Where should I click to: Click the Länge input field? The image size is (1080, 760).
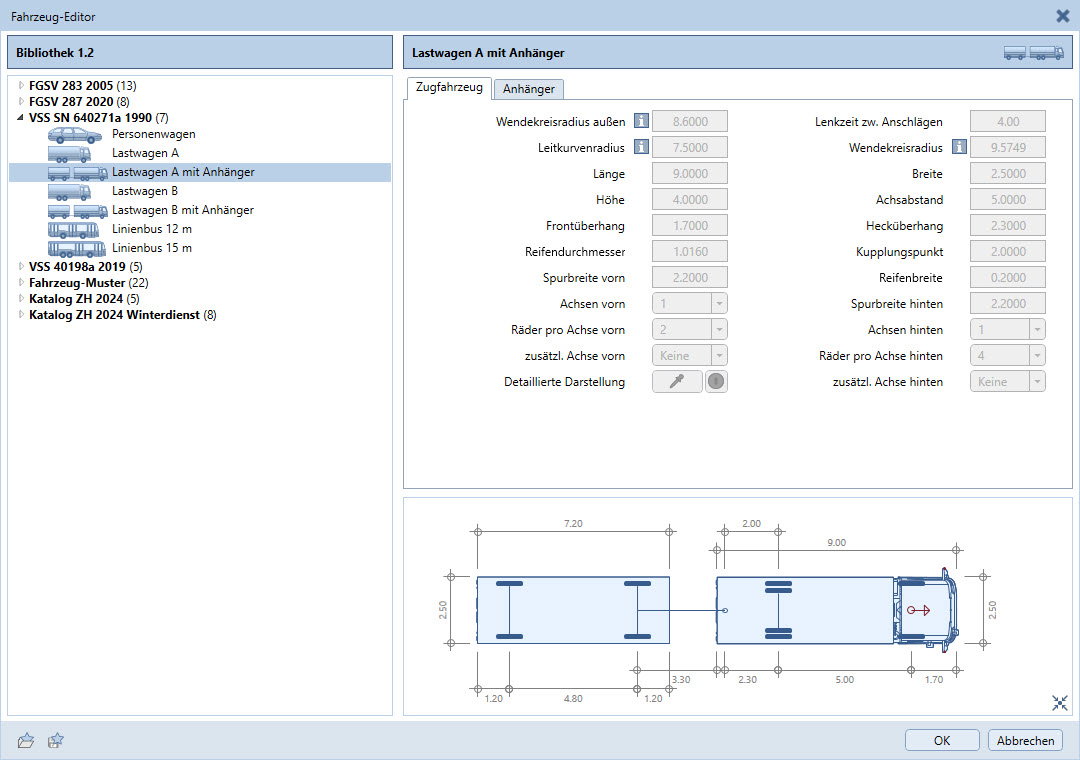tap(689, 174)
